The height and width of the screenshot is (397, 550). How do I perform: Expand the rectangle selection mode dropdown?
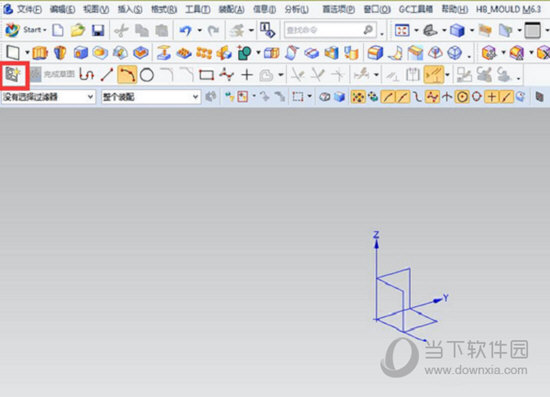(x=309, y=96)
